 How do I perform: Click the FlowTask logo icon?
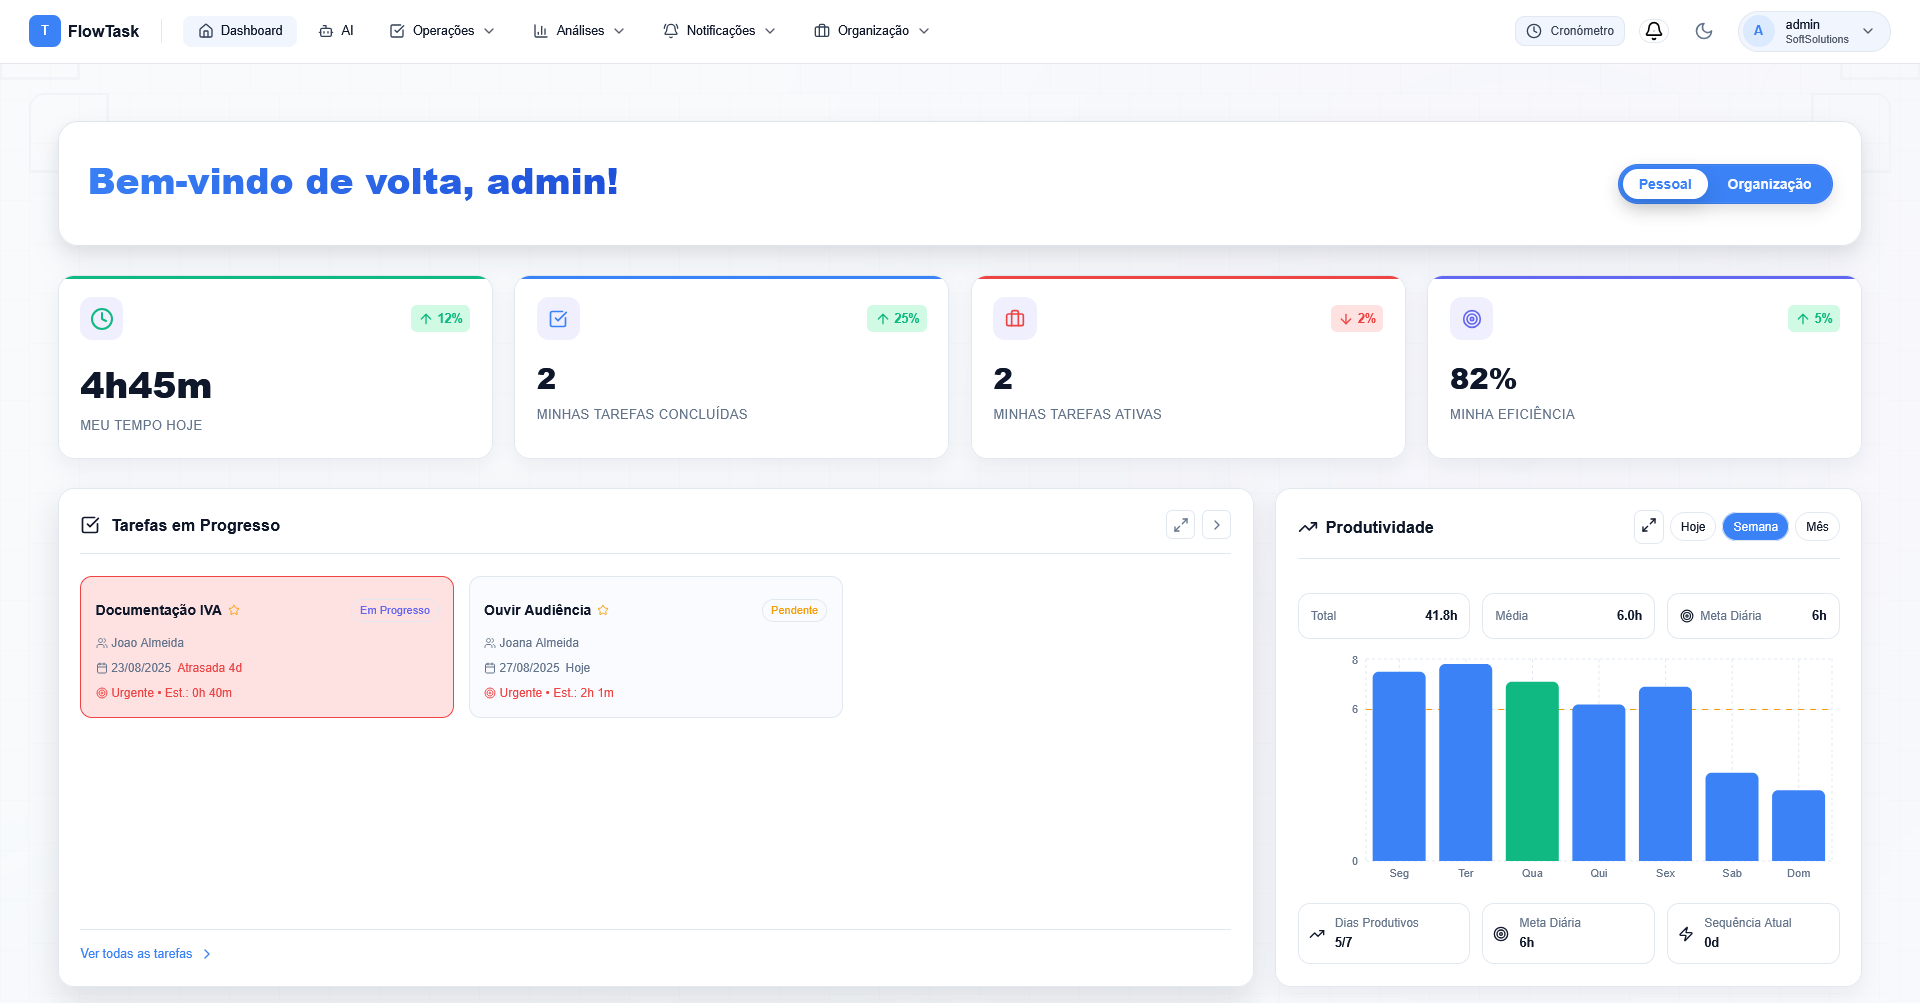[x=44, y=31]
